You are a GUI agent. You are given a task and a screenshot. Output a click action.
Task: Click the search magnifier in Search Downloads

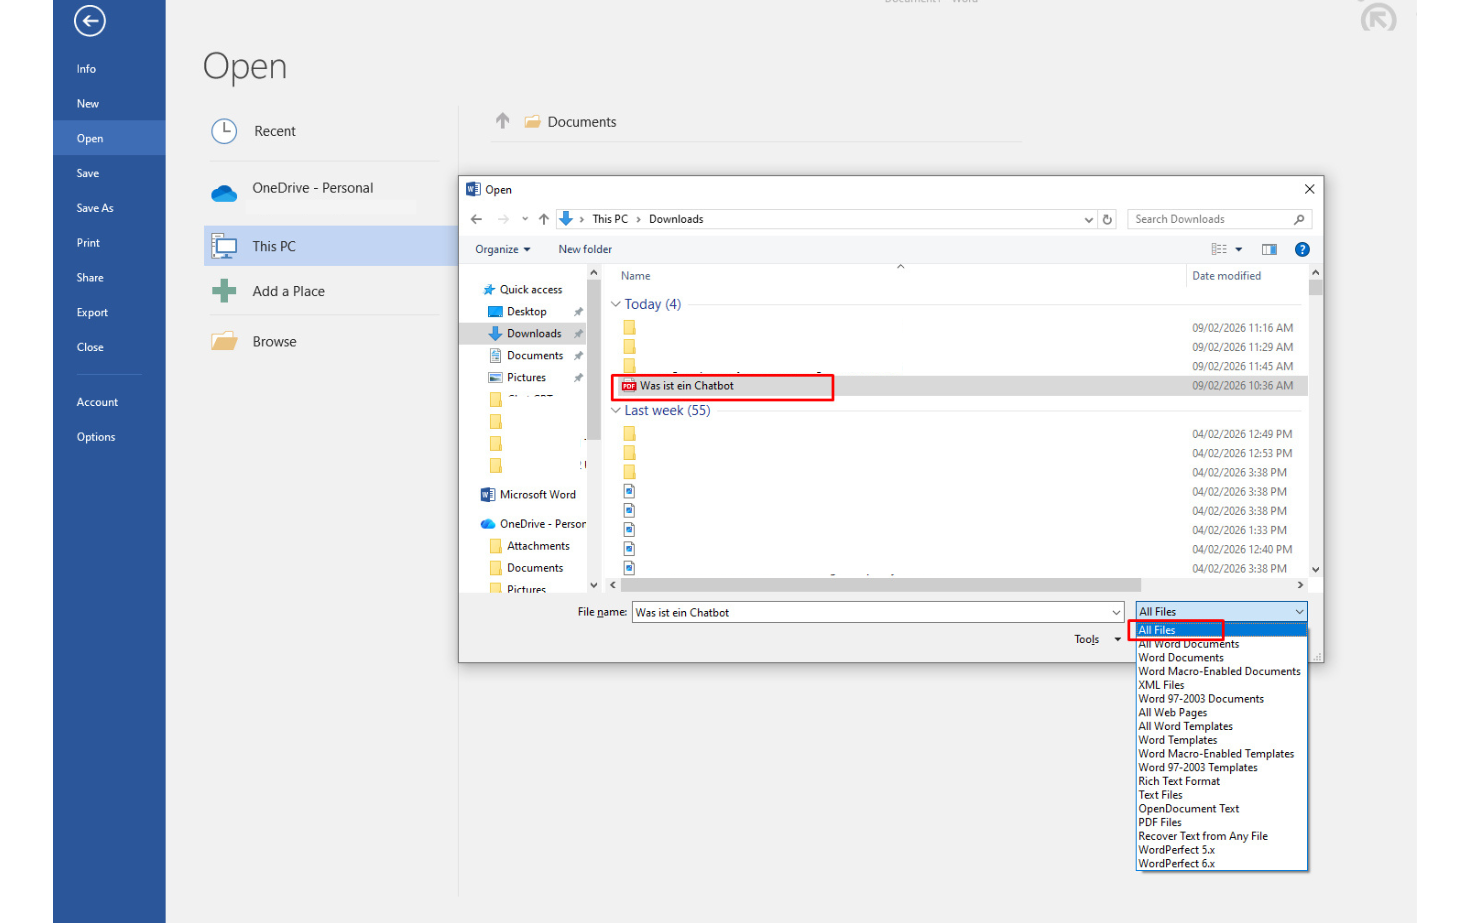point(1299,218)
